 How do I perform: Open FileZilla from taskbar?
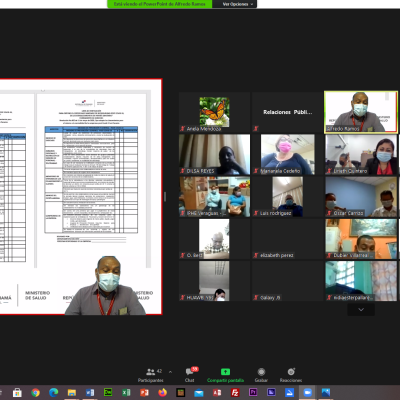tap(235, 393)
